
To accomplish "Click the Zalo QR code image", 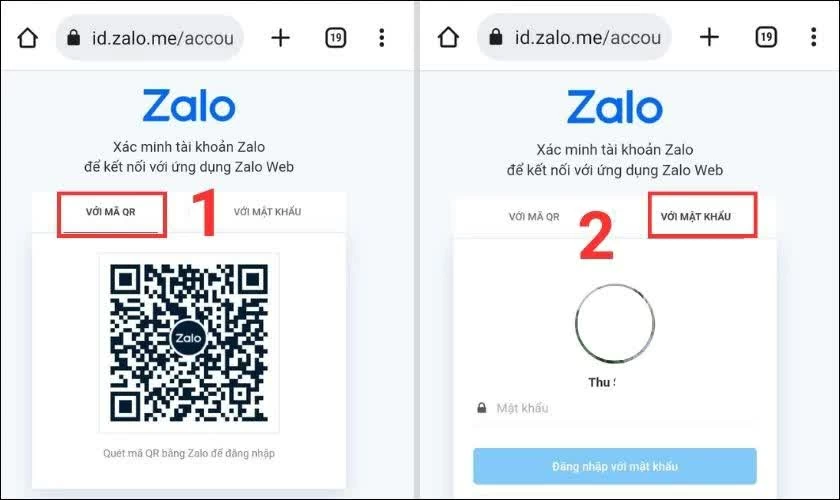I will point(189,342).
